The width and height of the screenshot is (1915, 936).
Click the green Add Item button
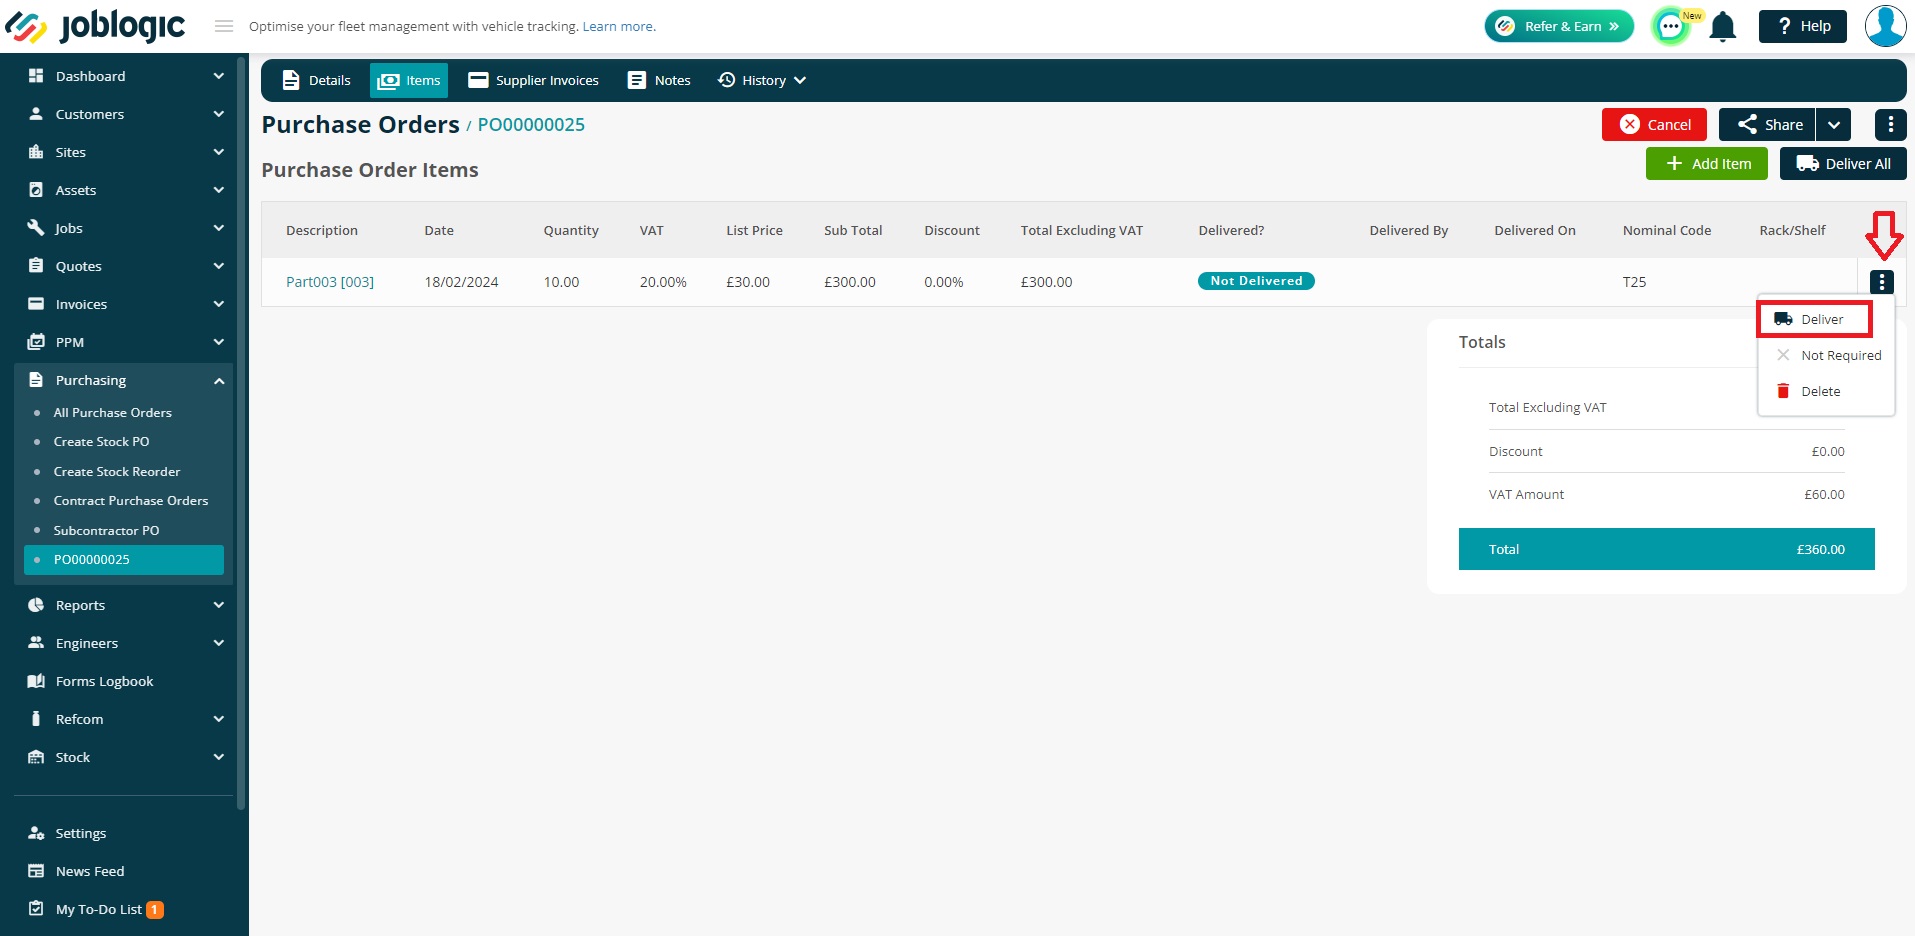1707,164
